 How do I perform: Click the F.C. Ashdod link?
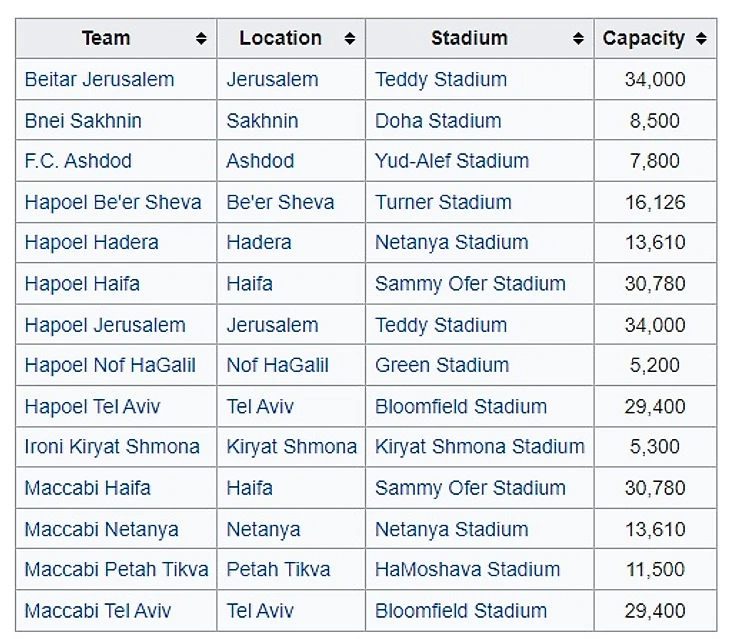tap(78, 161)
